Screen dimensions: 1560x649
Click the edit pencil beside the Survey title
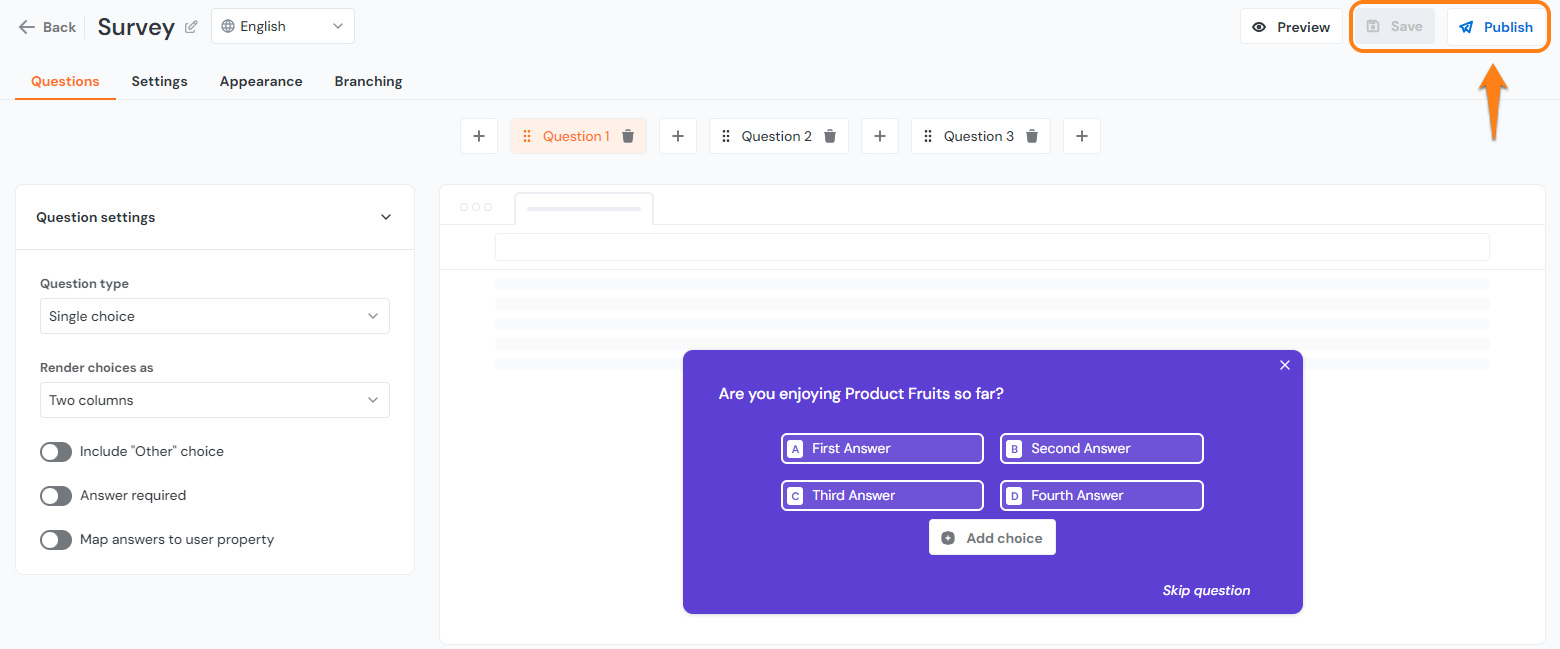tap(190, 27)
